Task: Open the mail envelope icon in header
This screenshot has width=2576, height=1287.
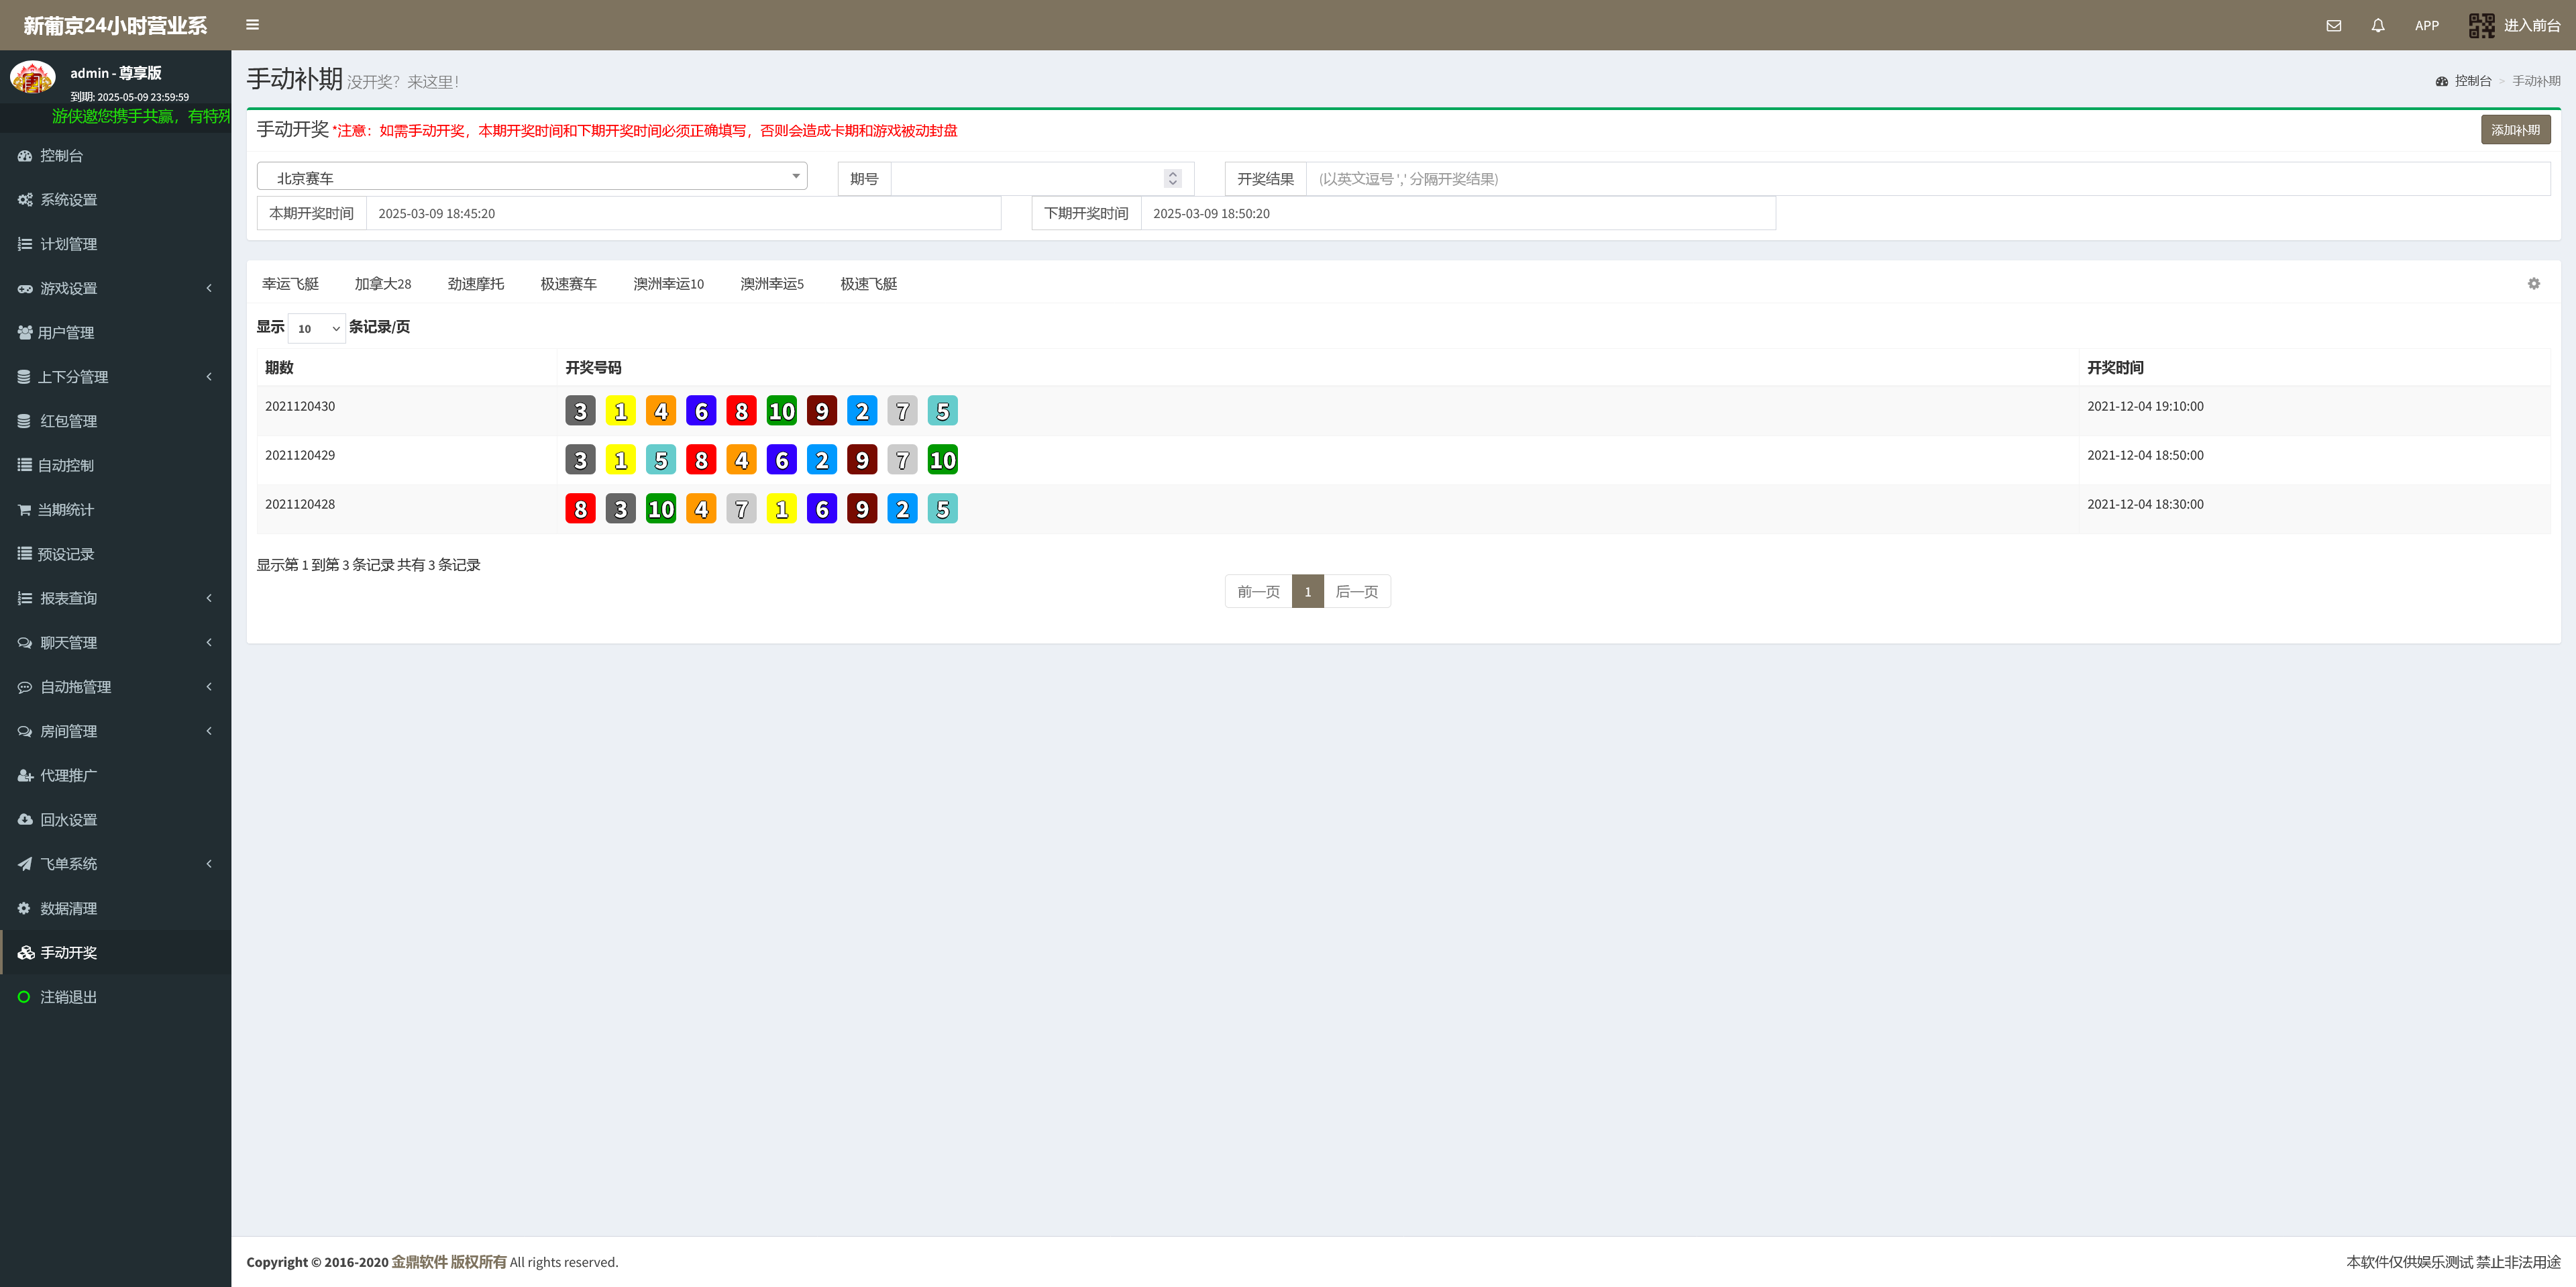Action: click(x=2333, y=26)
